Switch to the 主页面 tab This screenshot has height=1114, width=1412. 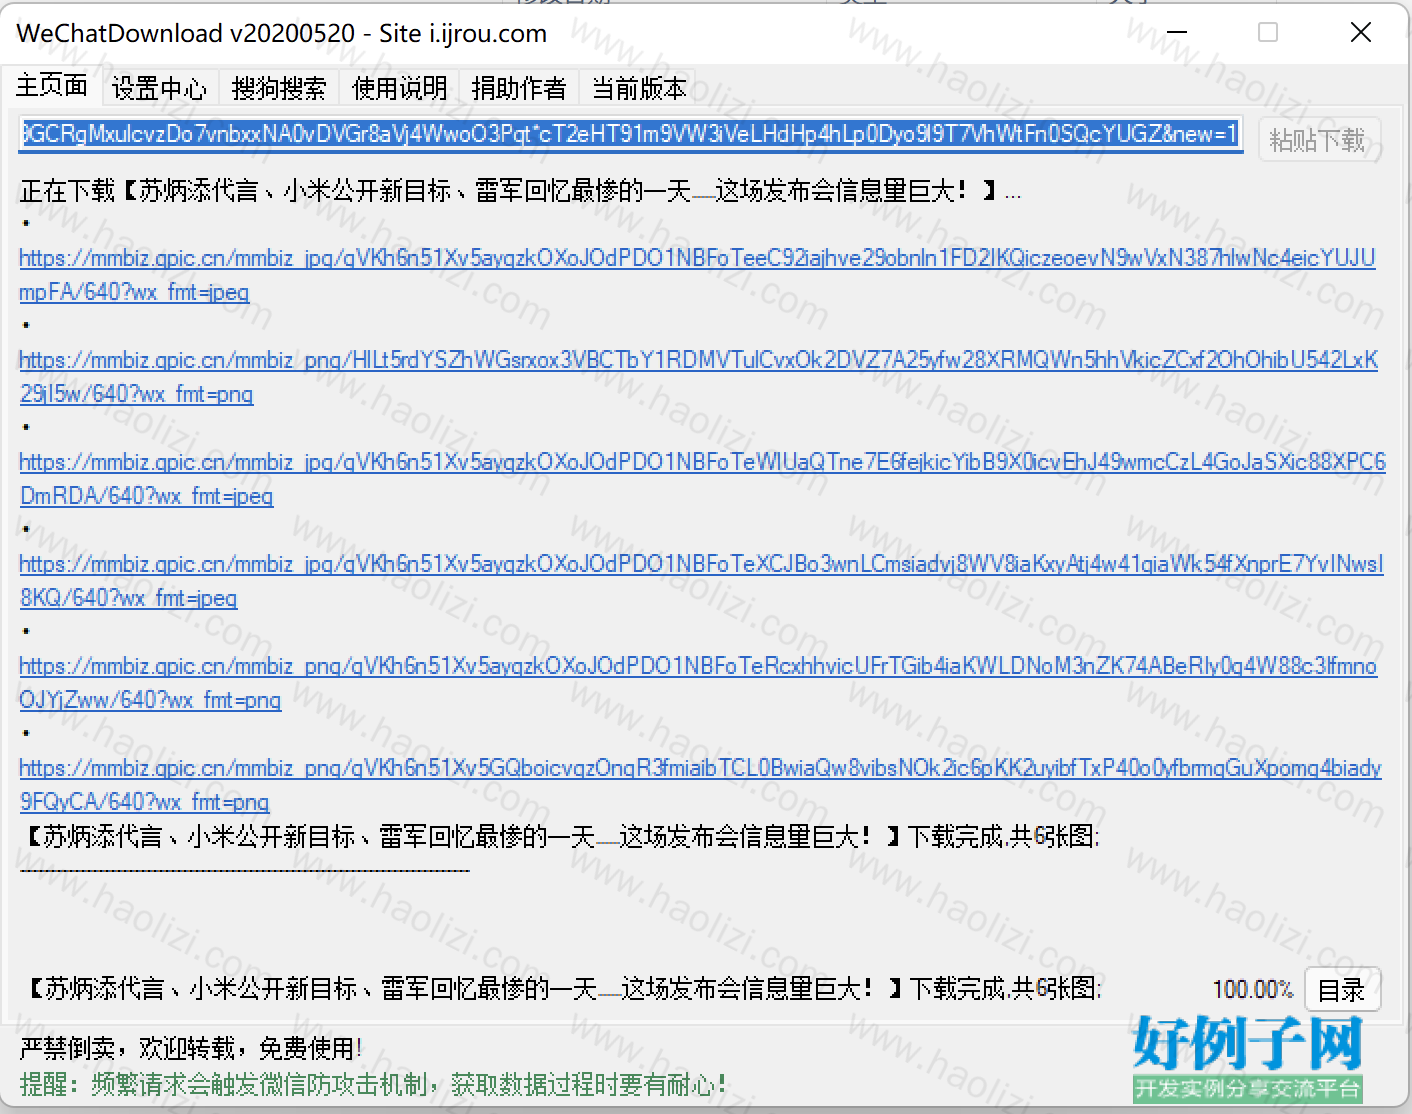point(52,86)
